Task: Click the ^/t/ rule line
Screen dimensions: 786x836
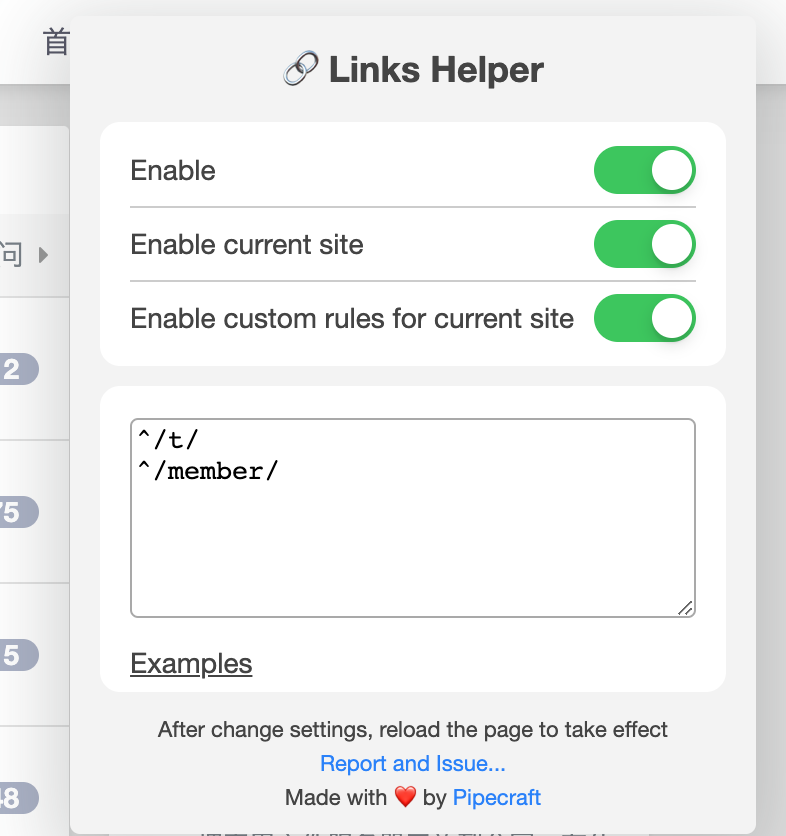Action: [x=170, y=440]
